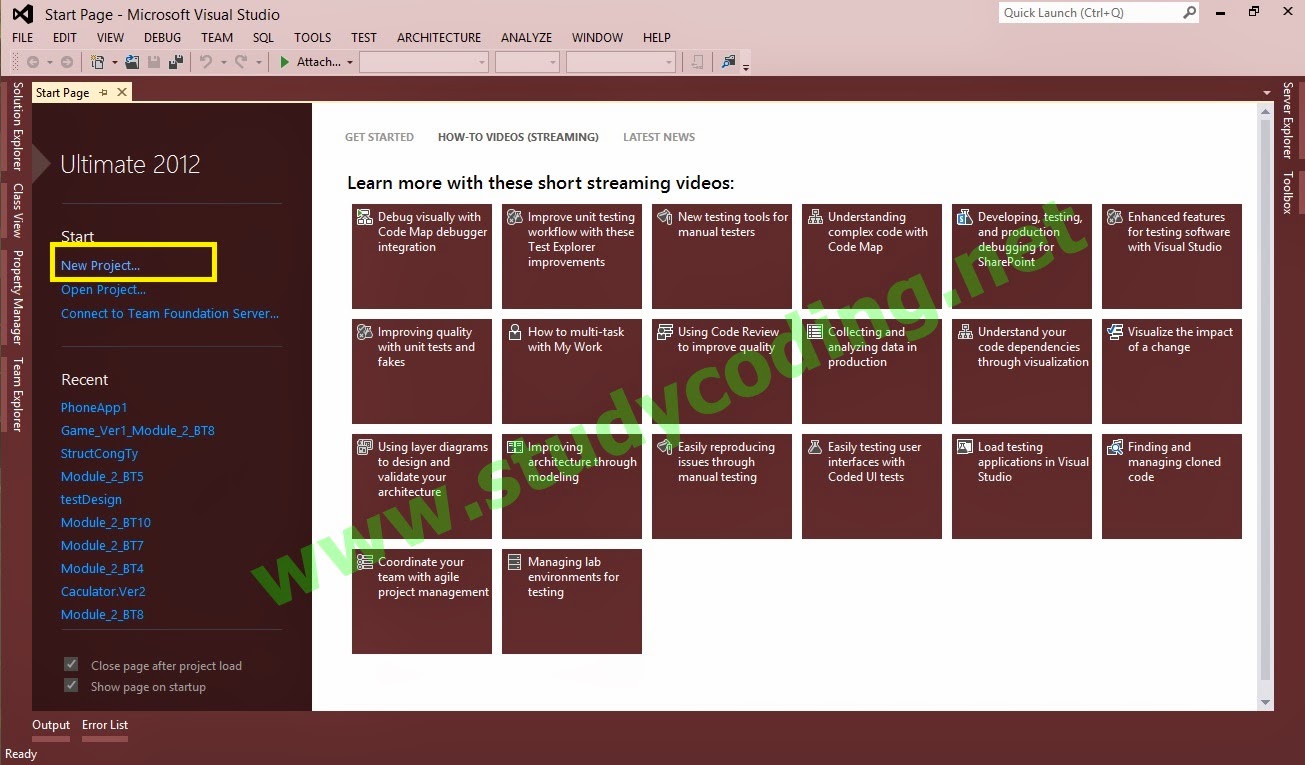Click the New Project... link
Viewport: 1305px width, 765px height.
tap(100, 265)
